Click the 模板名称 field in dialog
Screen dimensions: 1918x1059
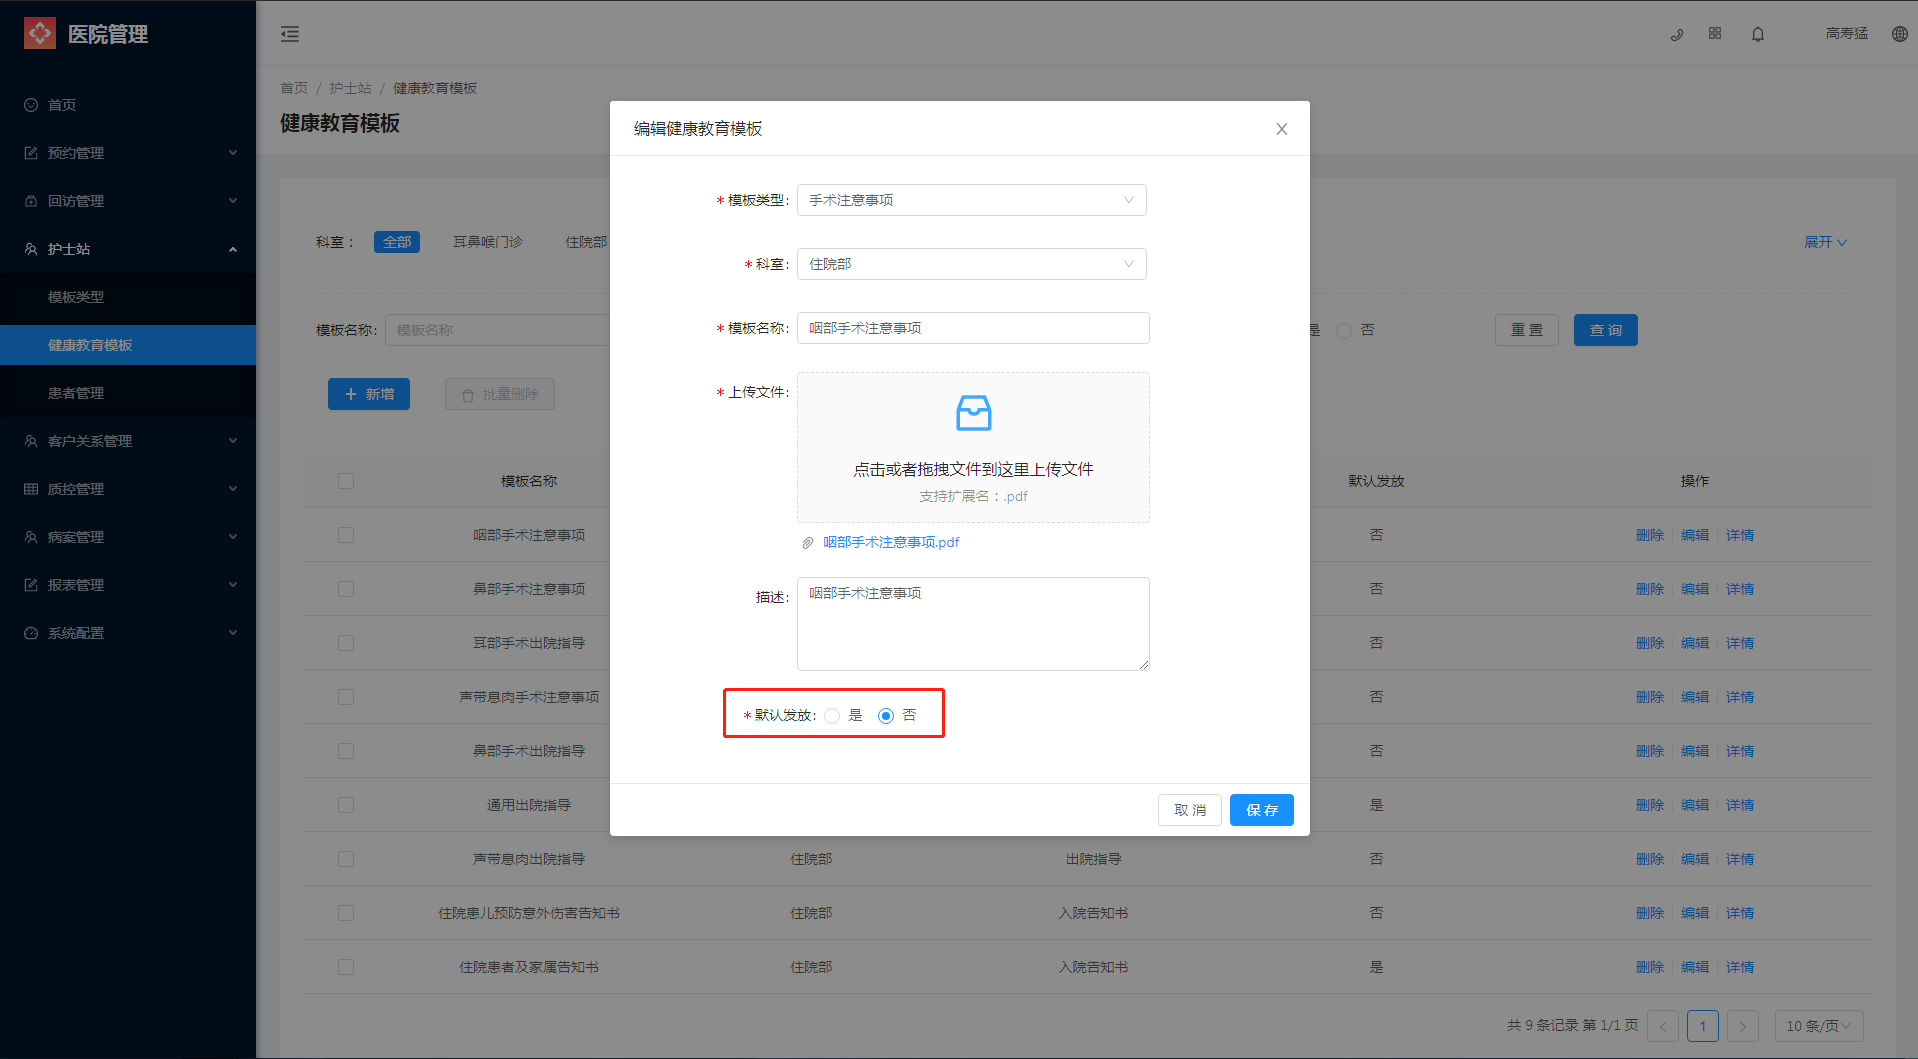click(973, 328)
